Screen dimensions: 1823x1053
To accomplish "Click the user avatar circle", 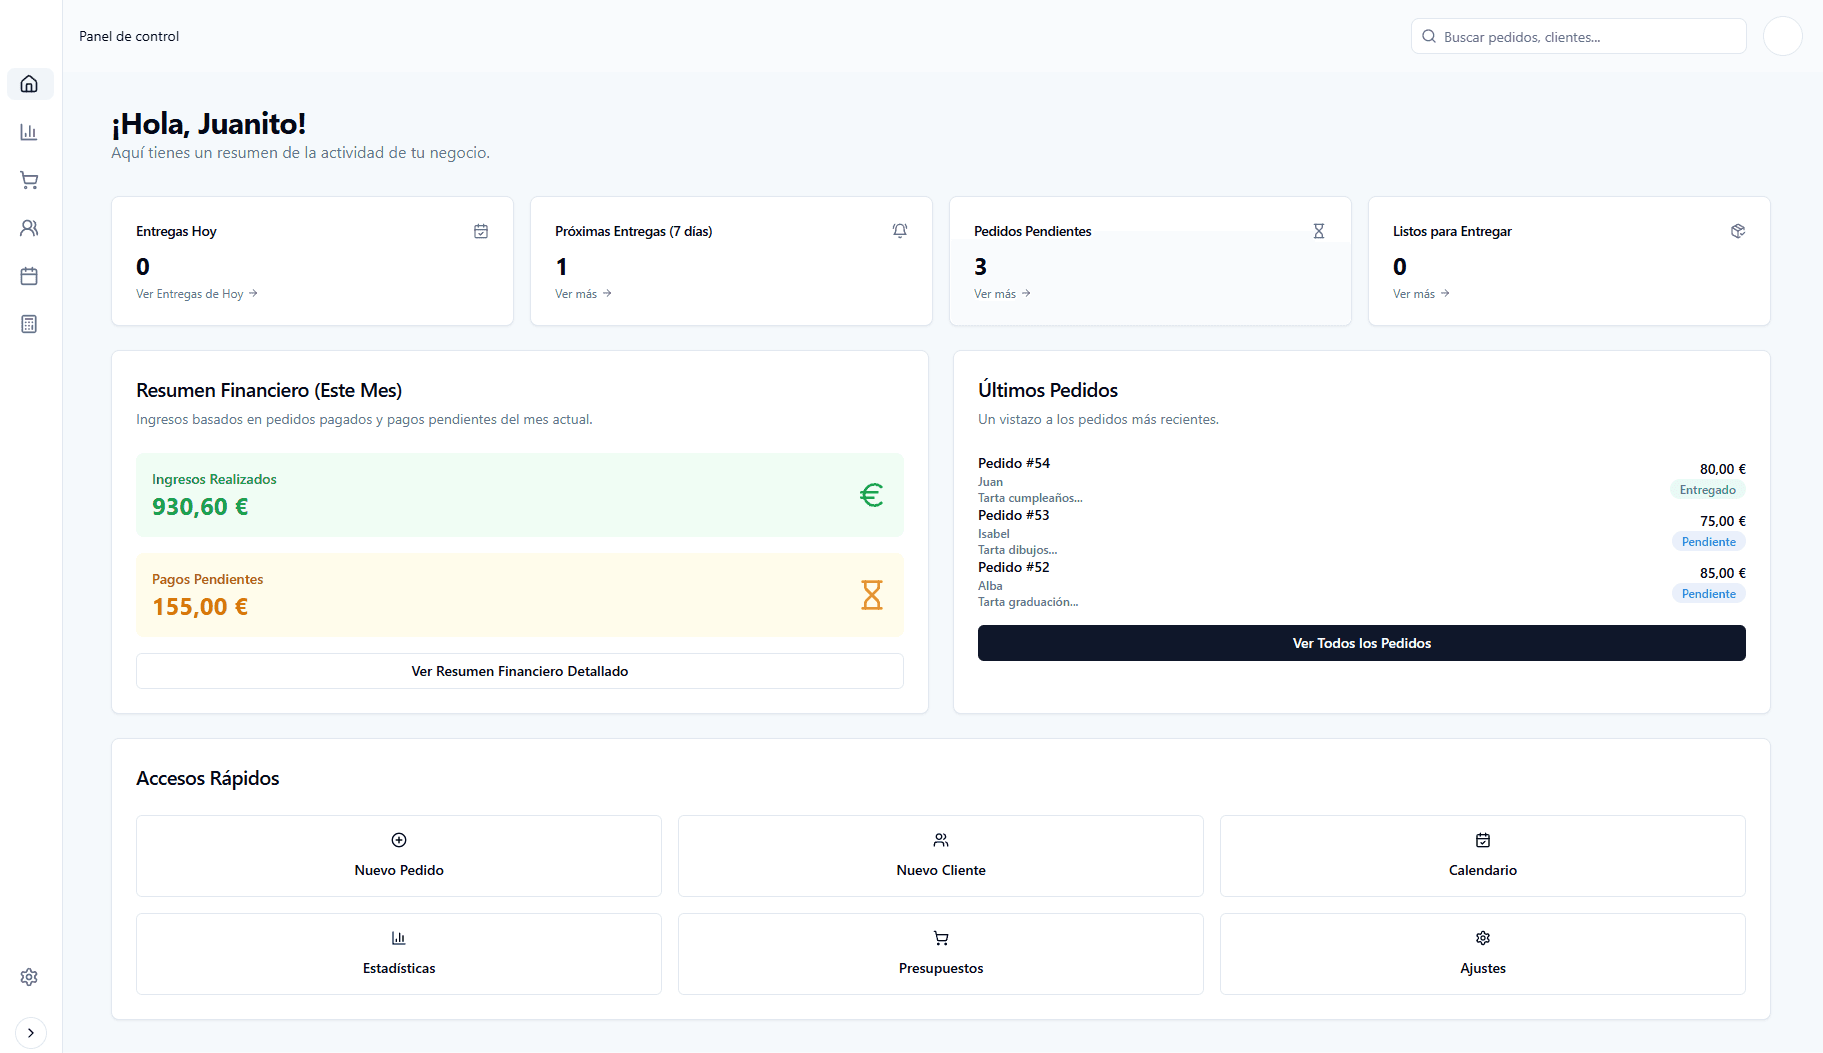I will pyautogui.click(x=1782, y=37).
